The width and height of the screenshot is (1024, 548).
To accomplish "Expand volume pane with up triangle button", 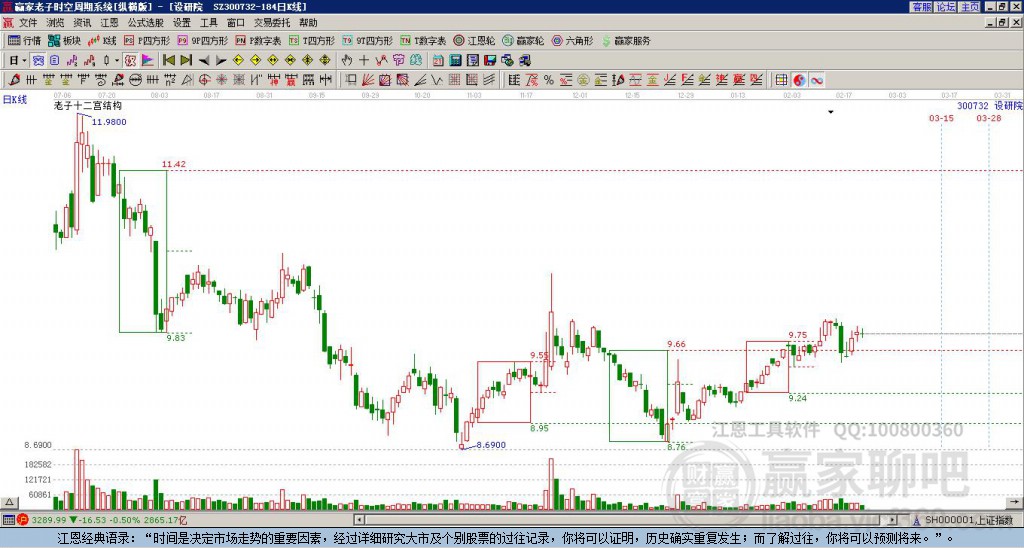I will point(8,502).
